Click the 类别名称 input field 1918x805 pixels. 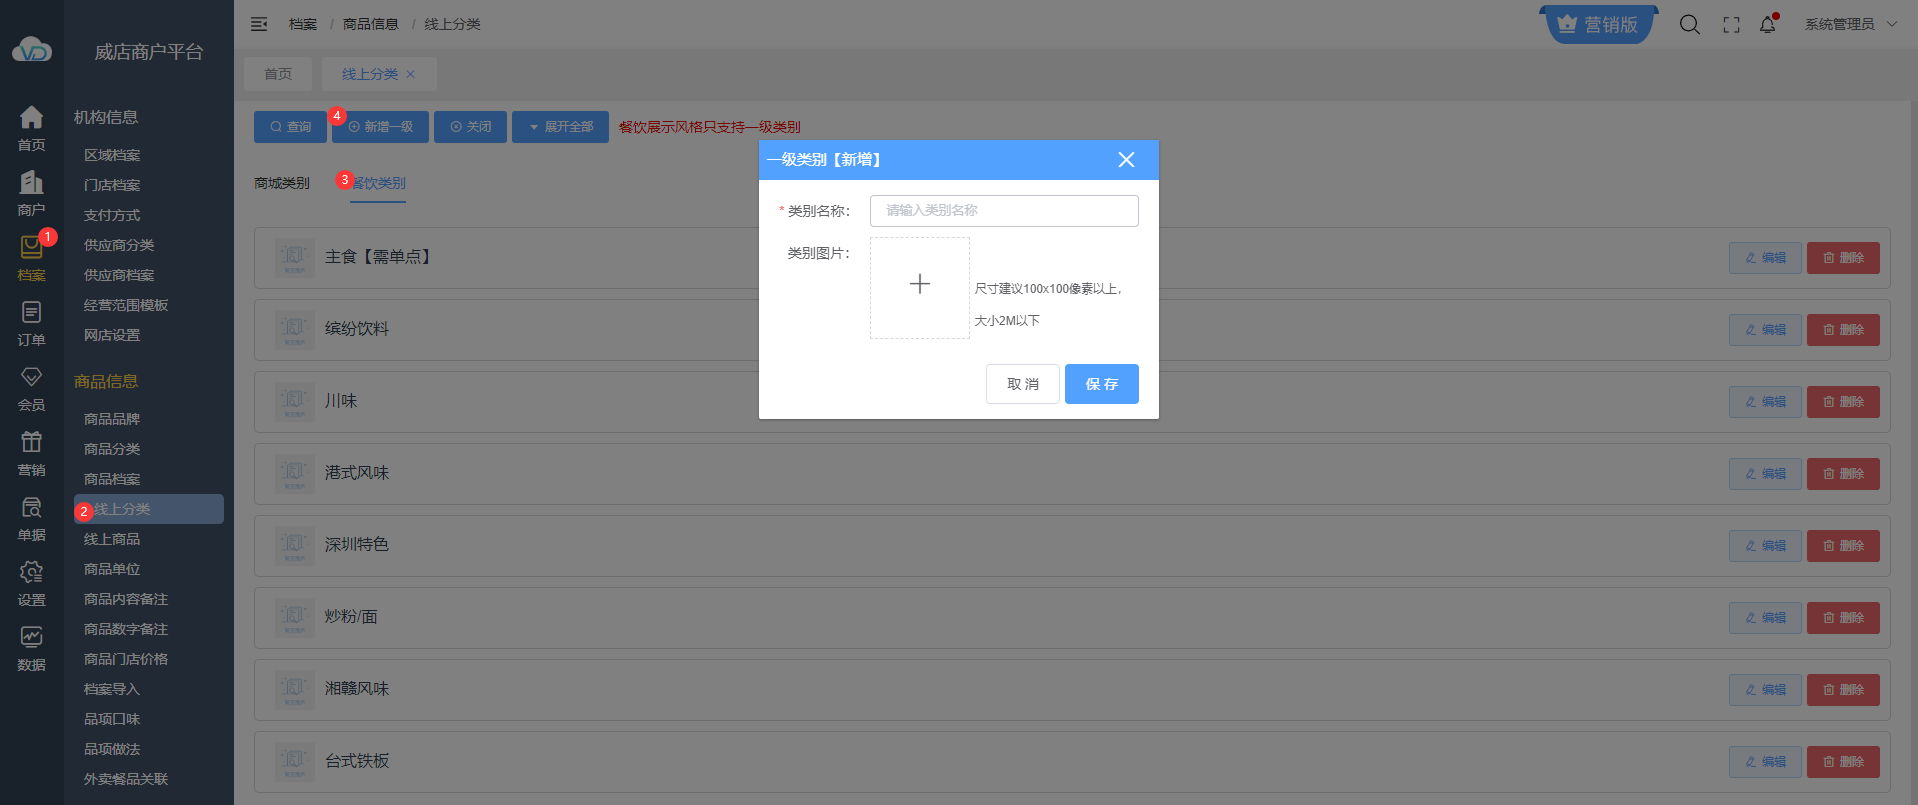pyautogui.click(x=1003, y=211)
